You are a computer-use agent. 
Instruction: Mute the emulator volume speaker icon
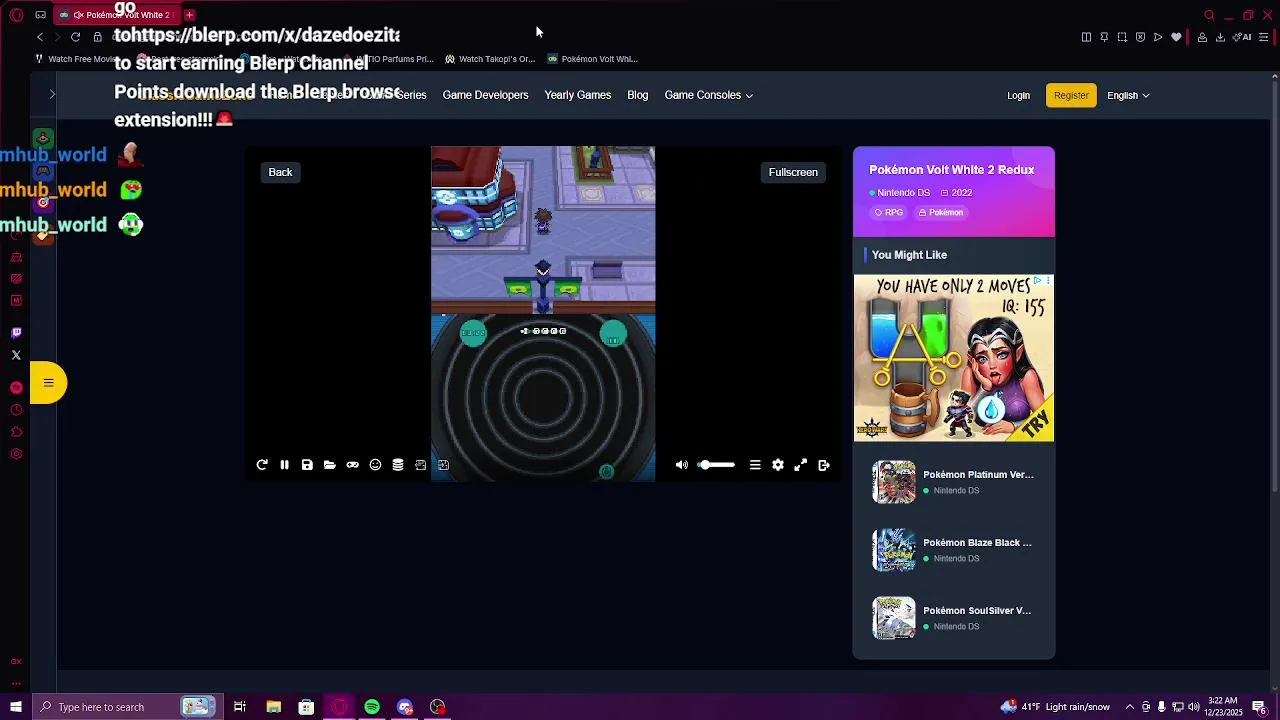[682, 465]
